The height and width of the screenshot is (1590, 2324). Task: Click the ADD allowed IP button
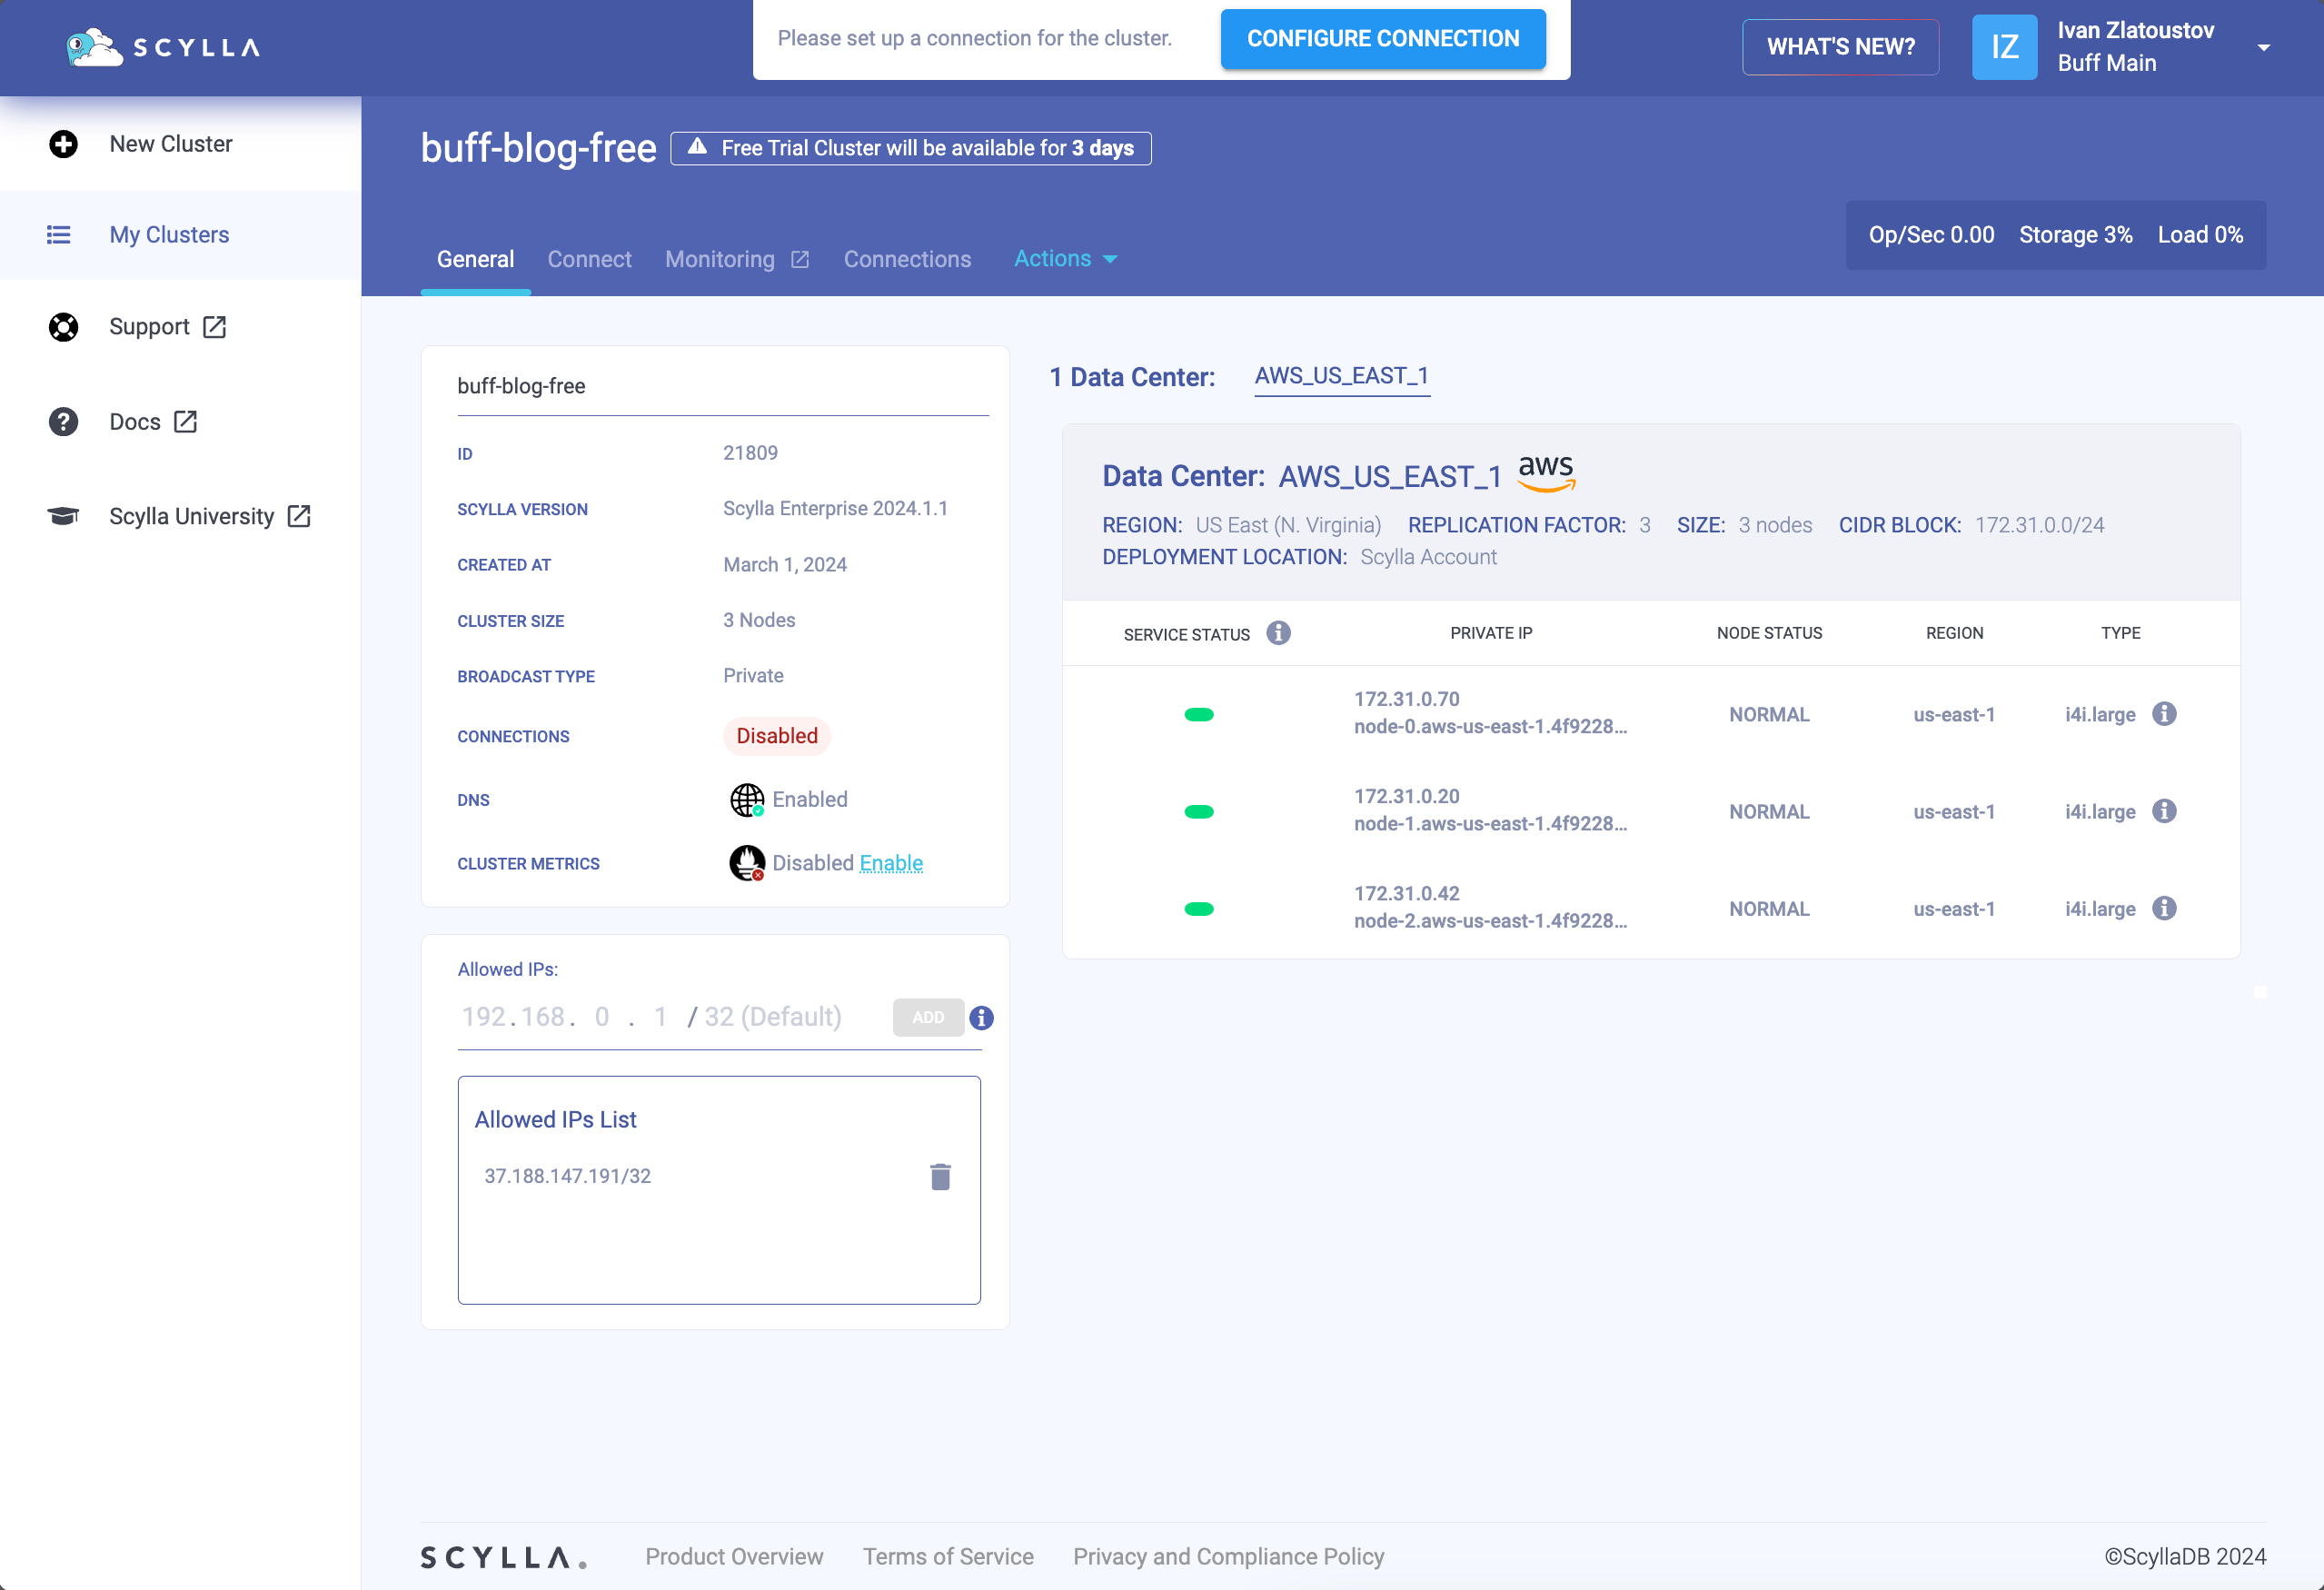pyautogui.click(x=928, y=1017)
